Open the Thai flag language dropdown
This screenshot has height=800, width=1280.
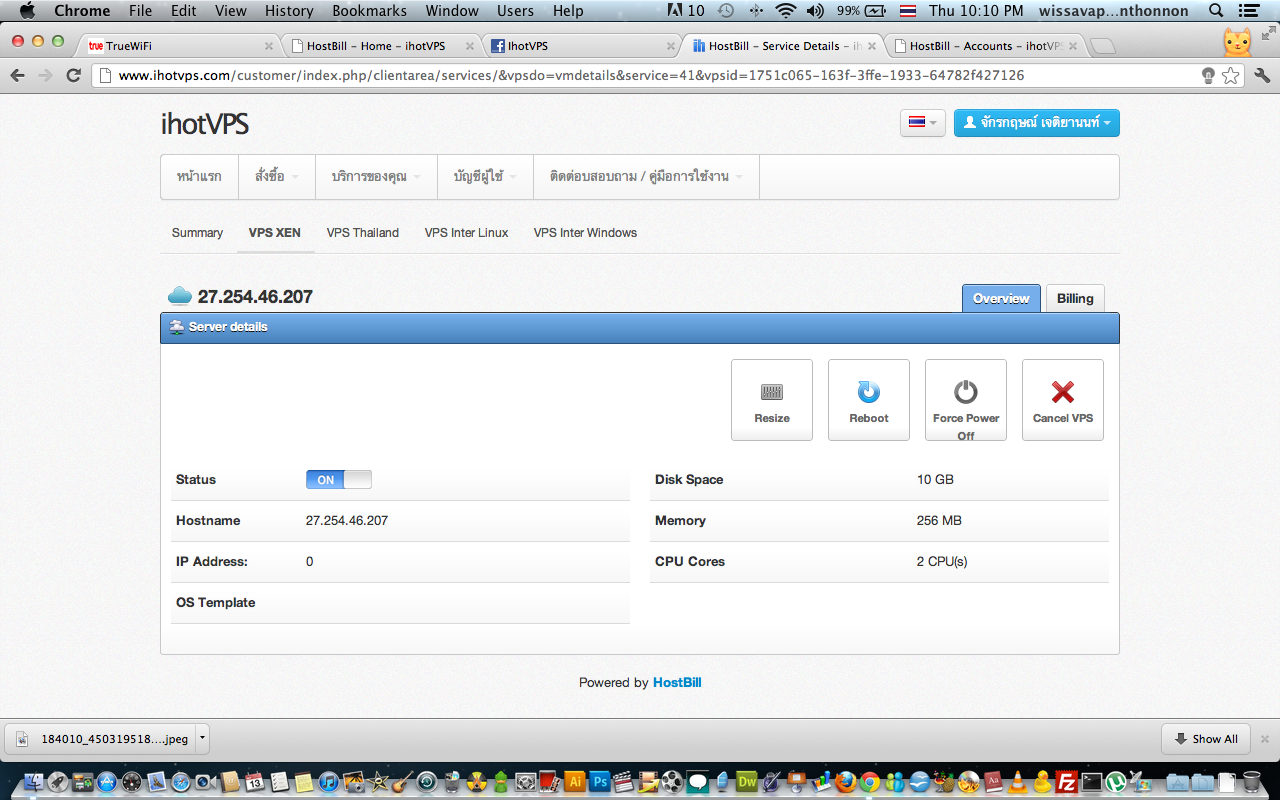point(922,123)
